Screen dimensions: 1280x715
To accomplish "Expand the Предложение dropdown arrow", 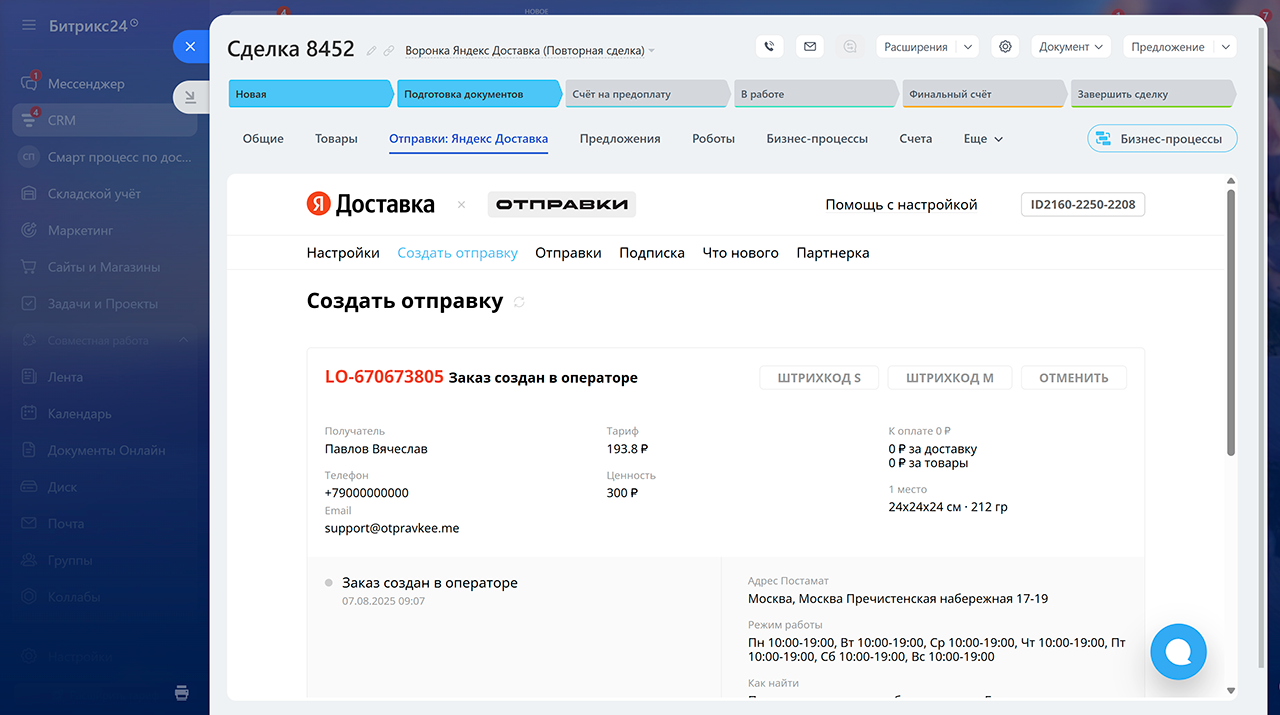I will pos(1226,47).
